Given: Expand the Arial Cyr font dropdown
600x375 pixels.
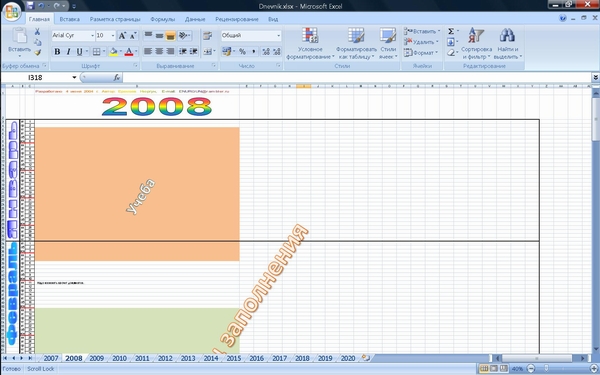Looking at the screenshot, I should pos(92,36).
